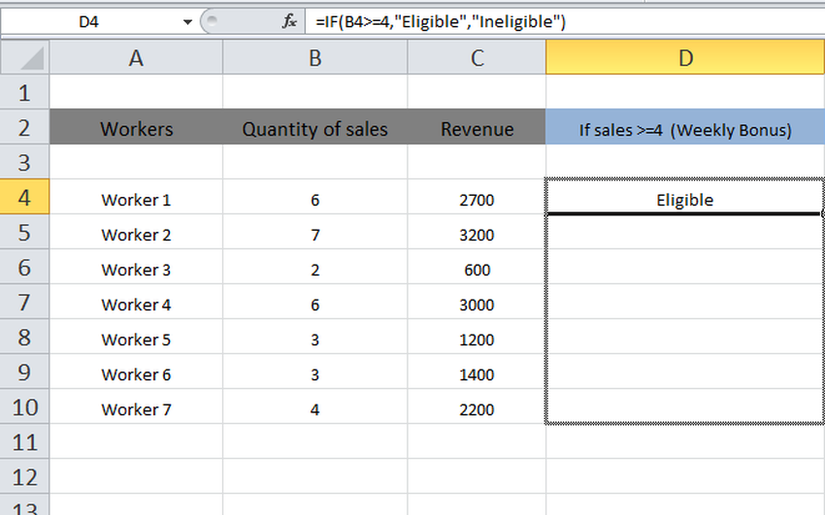Click the cell containing Eligible

[x=685, y=199]
